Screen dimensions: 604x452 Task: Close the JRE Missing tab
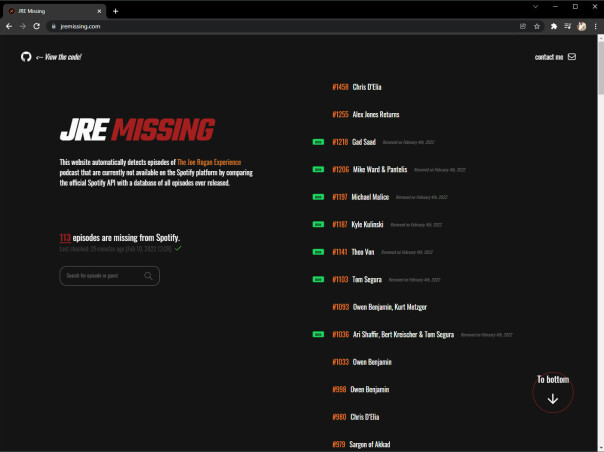tap(99, 11)
